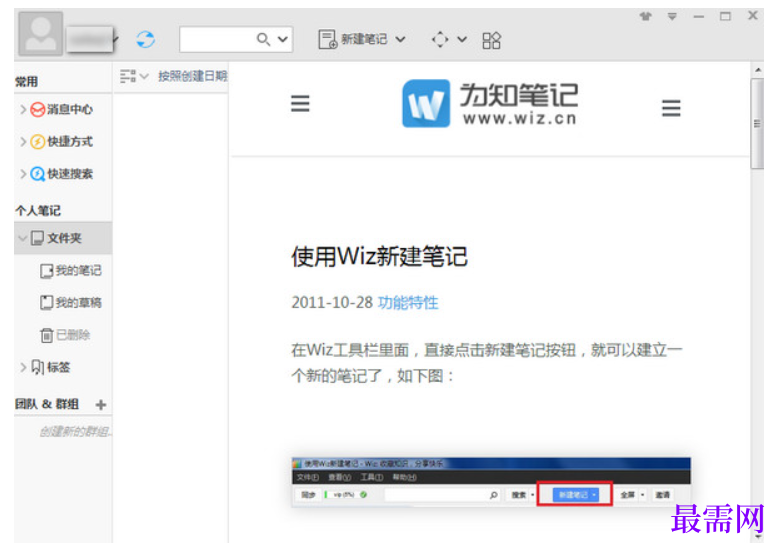Viewport: 783px width, 550px height.
Task: Click the 功能特性 category link
Action: [x=408, y=302]
